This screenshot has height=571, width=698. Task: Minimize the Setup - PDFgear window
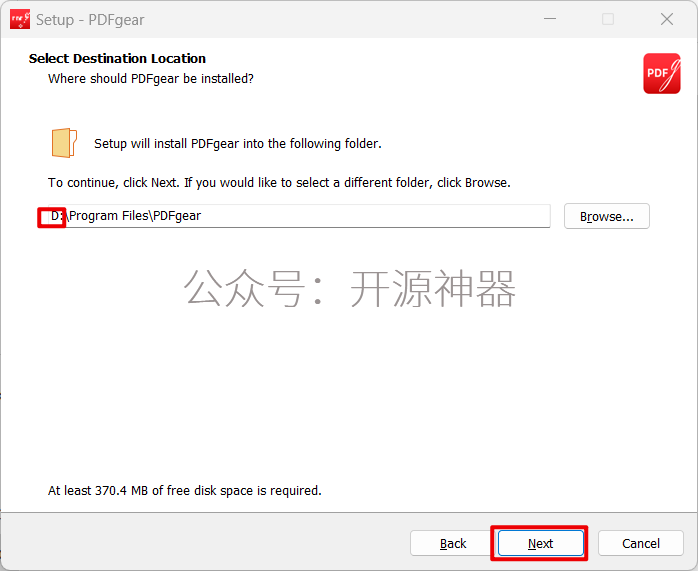[550, 19]
